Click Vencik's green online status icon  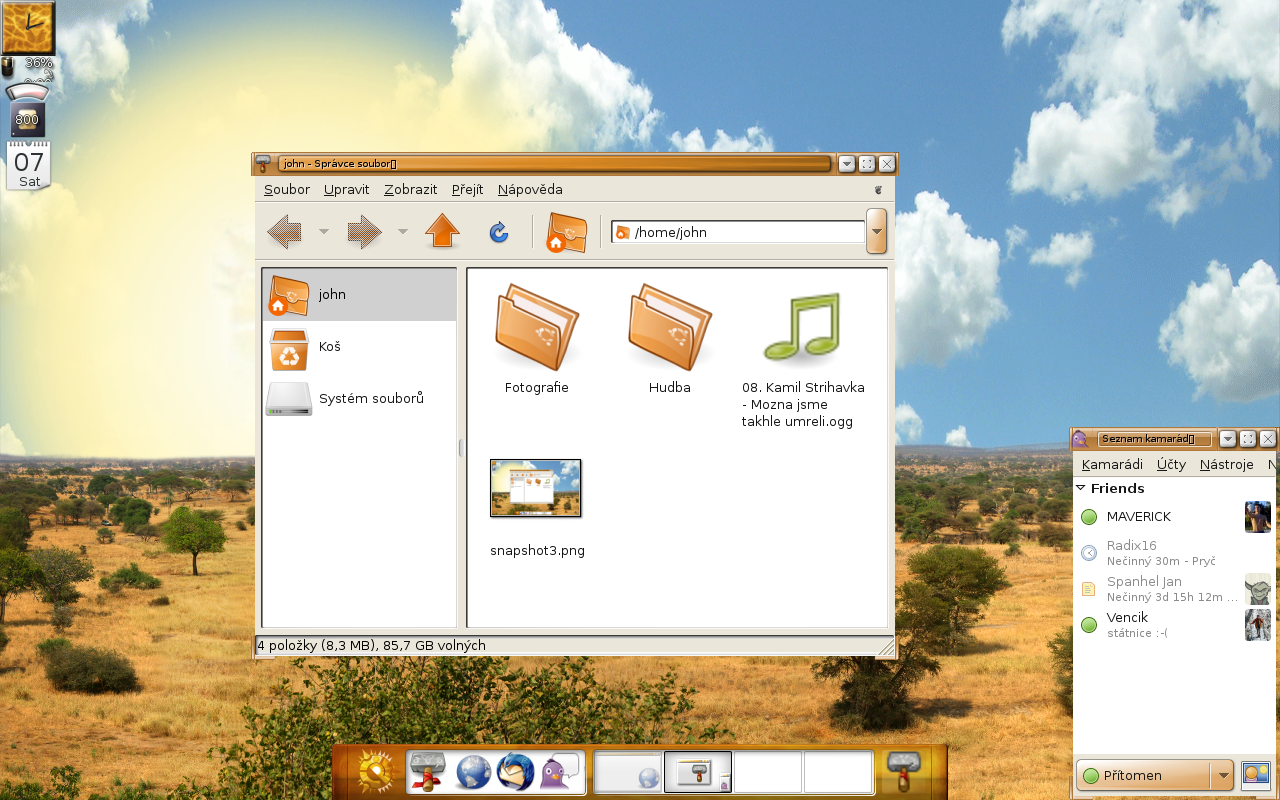(1089, 625)
